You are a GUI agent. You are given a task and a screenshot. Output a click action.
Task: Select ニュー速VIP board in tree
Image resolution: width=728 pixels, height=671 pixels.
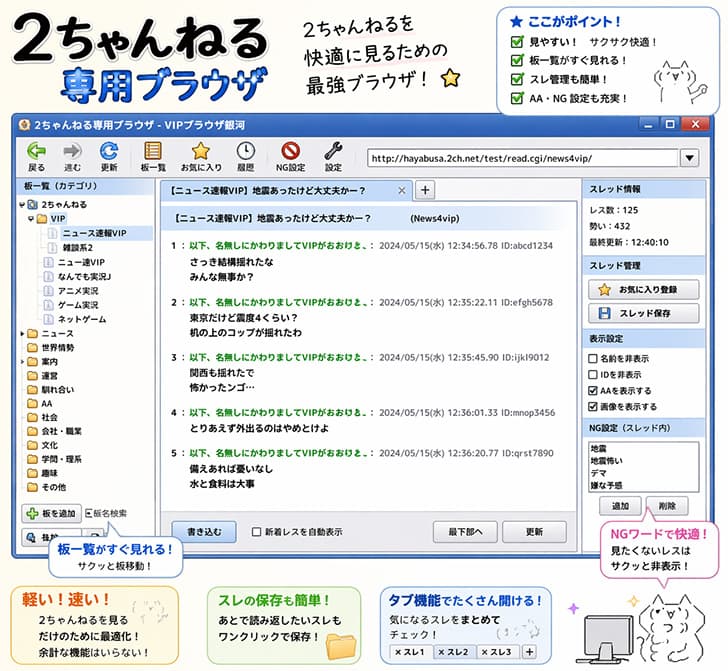click(x=81, y=262)
